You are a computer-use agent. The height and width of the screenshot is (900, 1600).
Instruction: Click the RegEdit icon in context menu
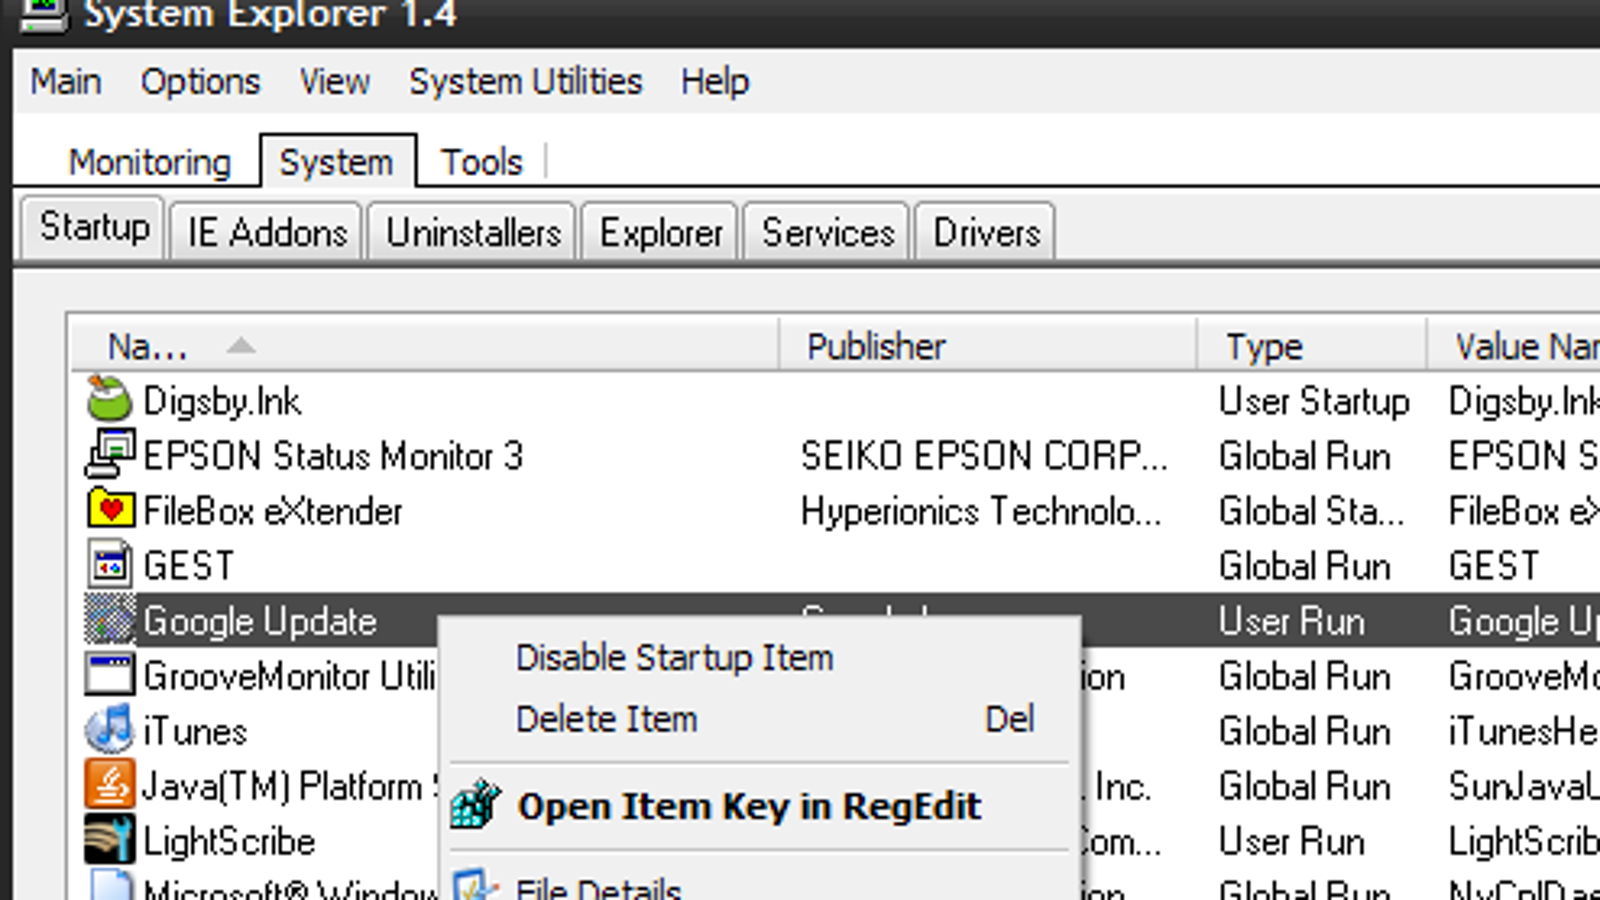click(x=475, y=805)
